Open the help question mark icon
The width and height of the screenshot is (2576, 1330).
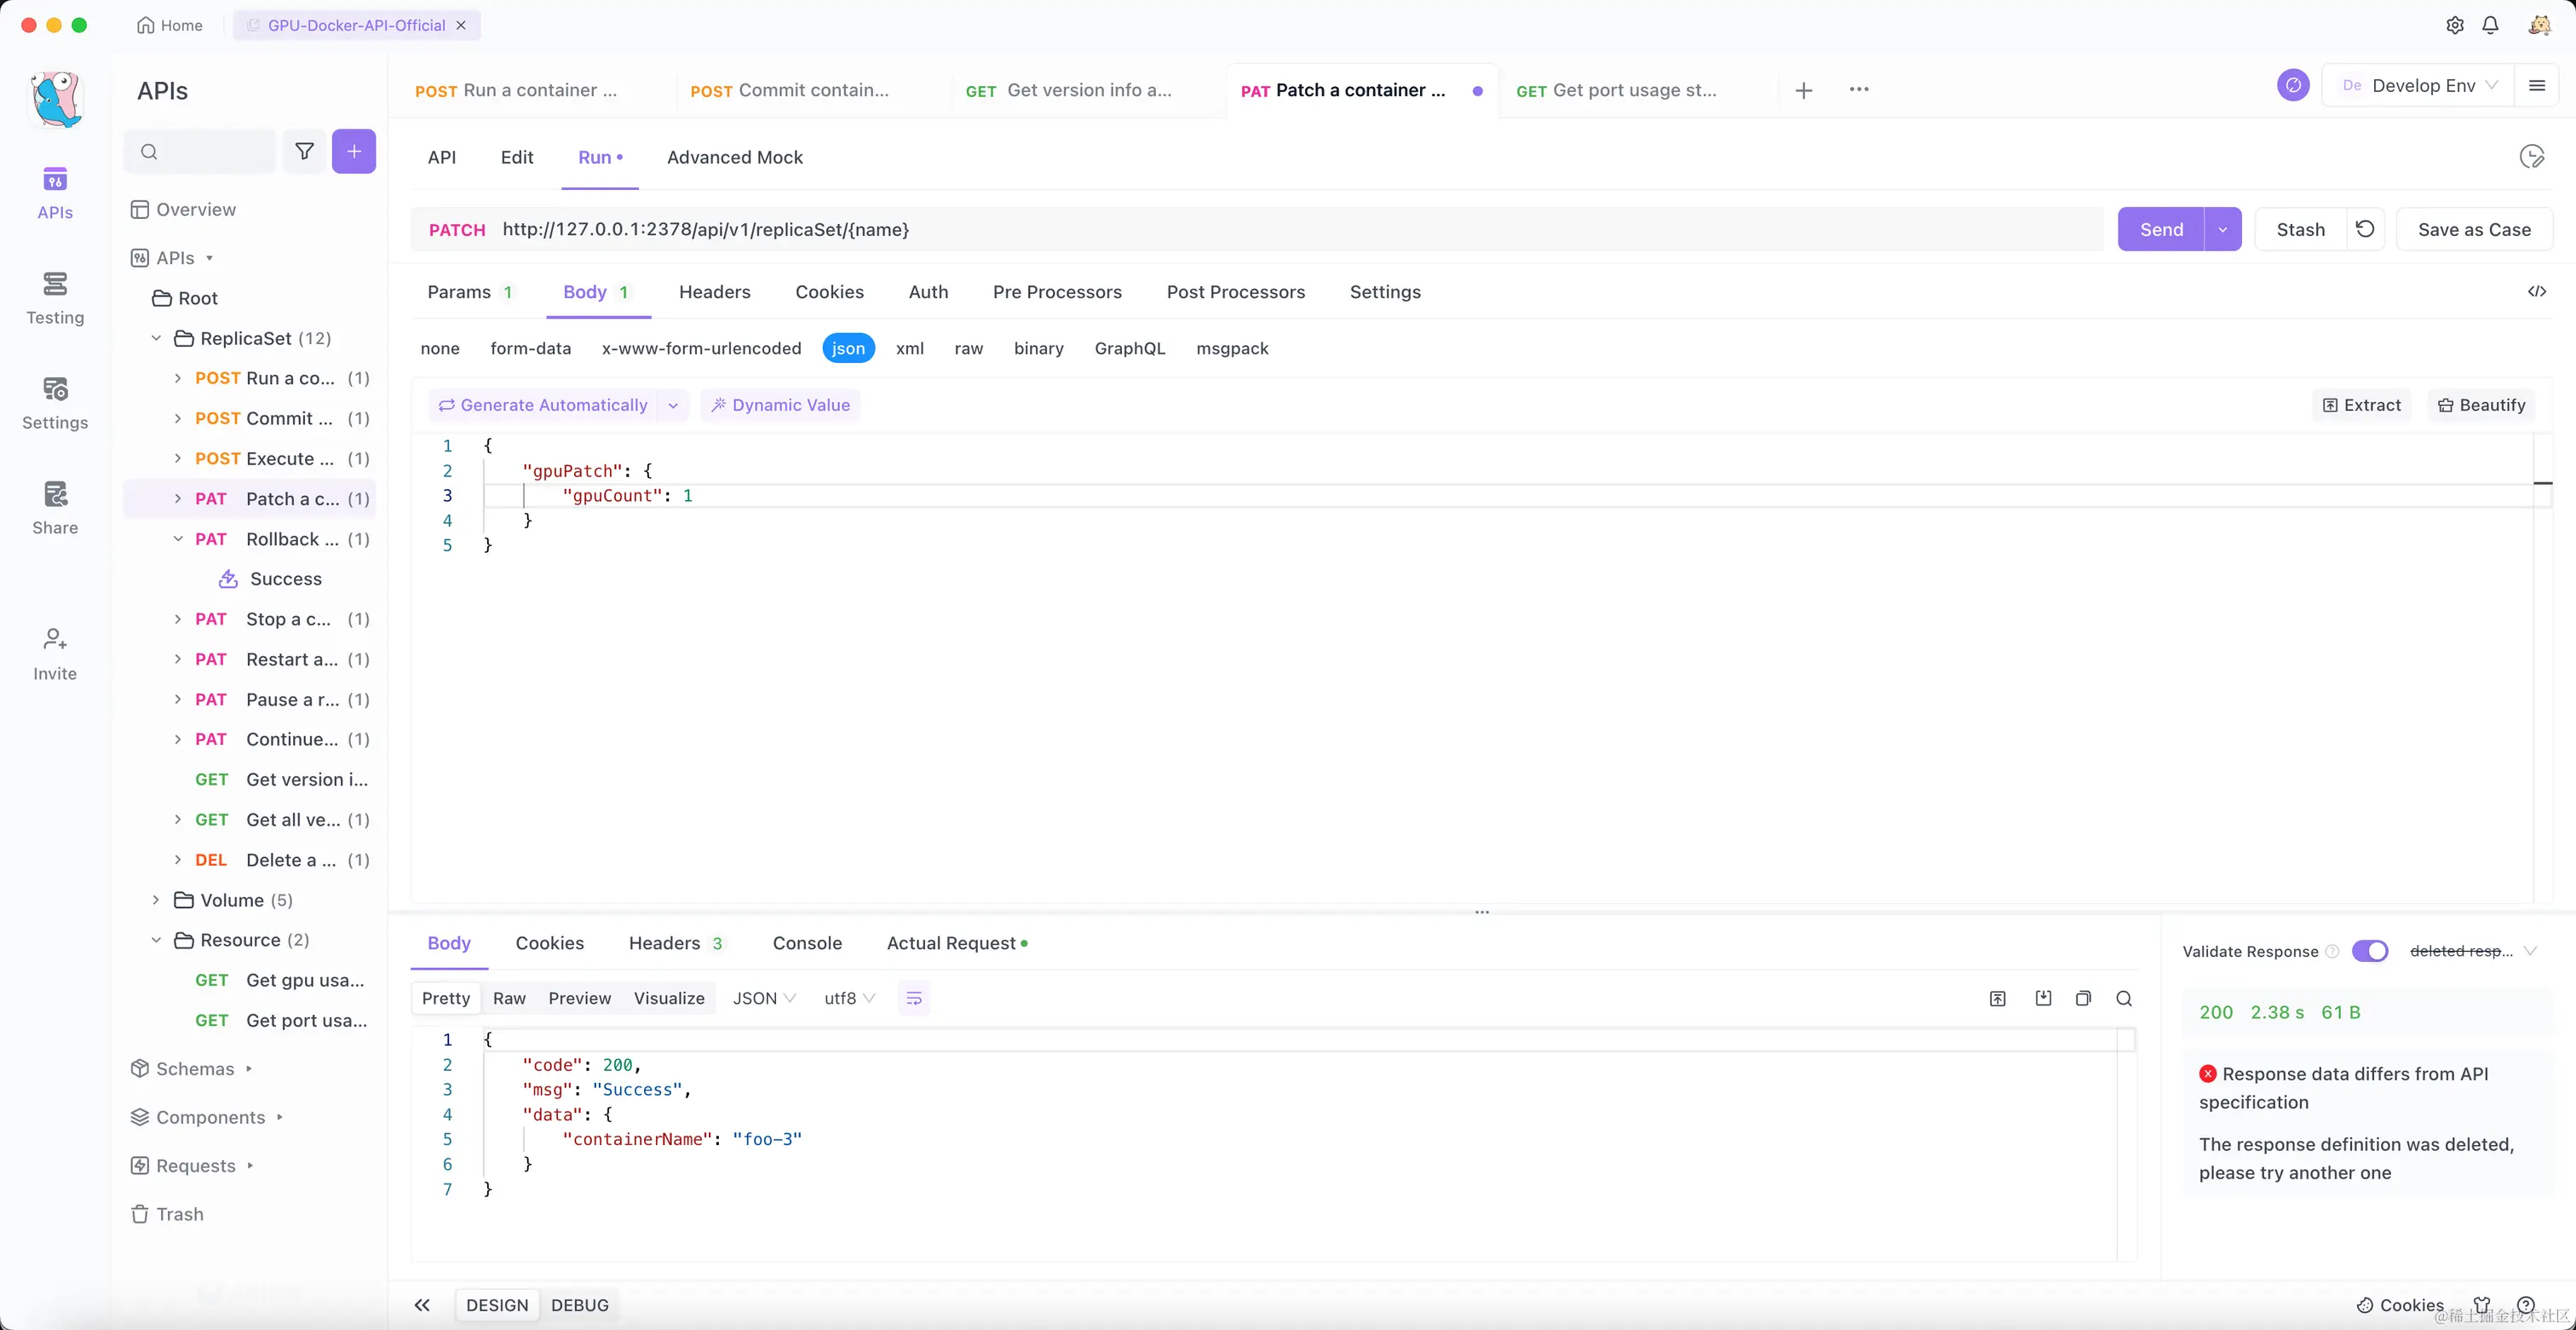2526,1305
